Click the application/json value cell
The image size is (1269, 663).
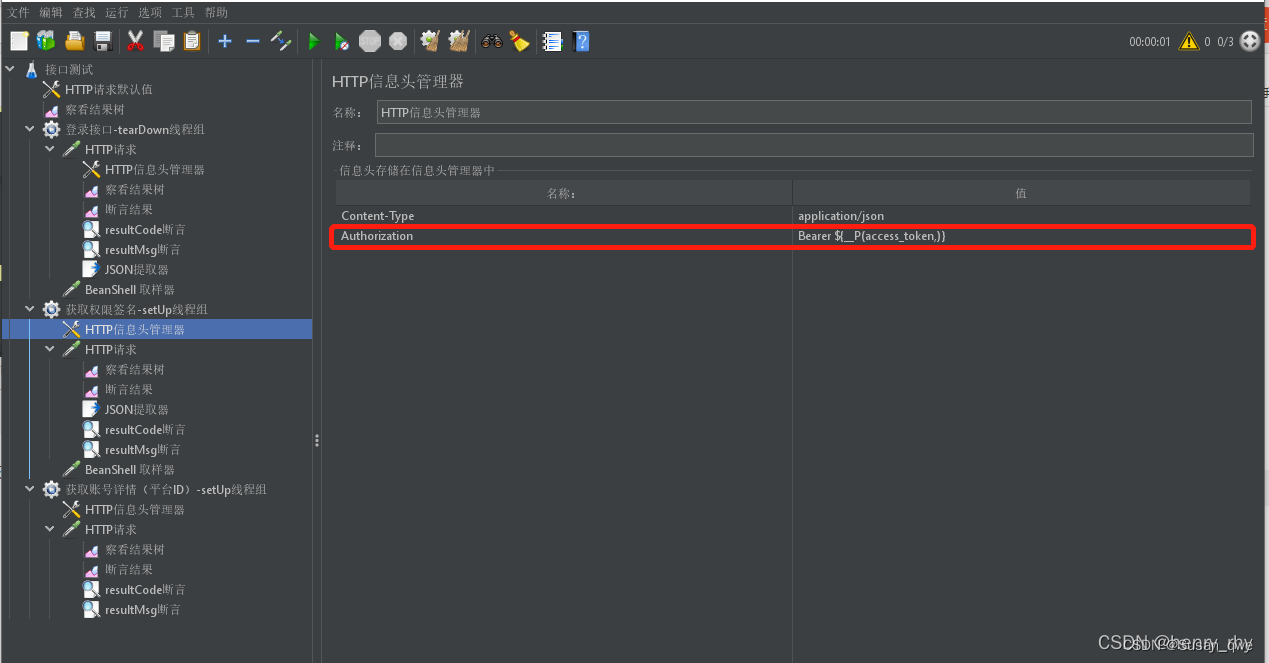pyautogui.click(x=1022, y=216)
